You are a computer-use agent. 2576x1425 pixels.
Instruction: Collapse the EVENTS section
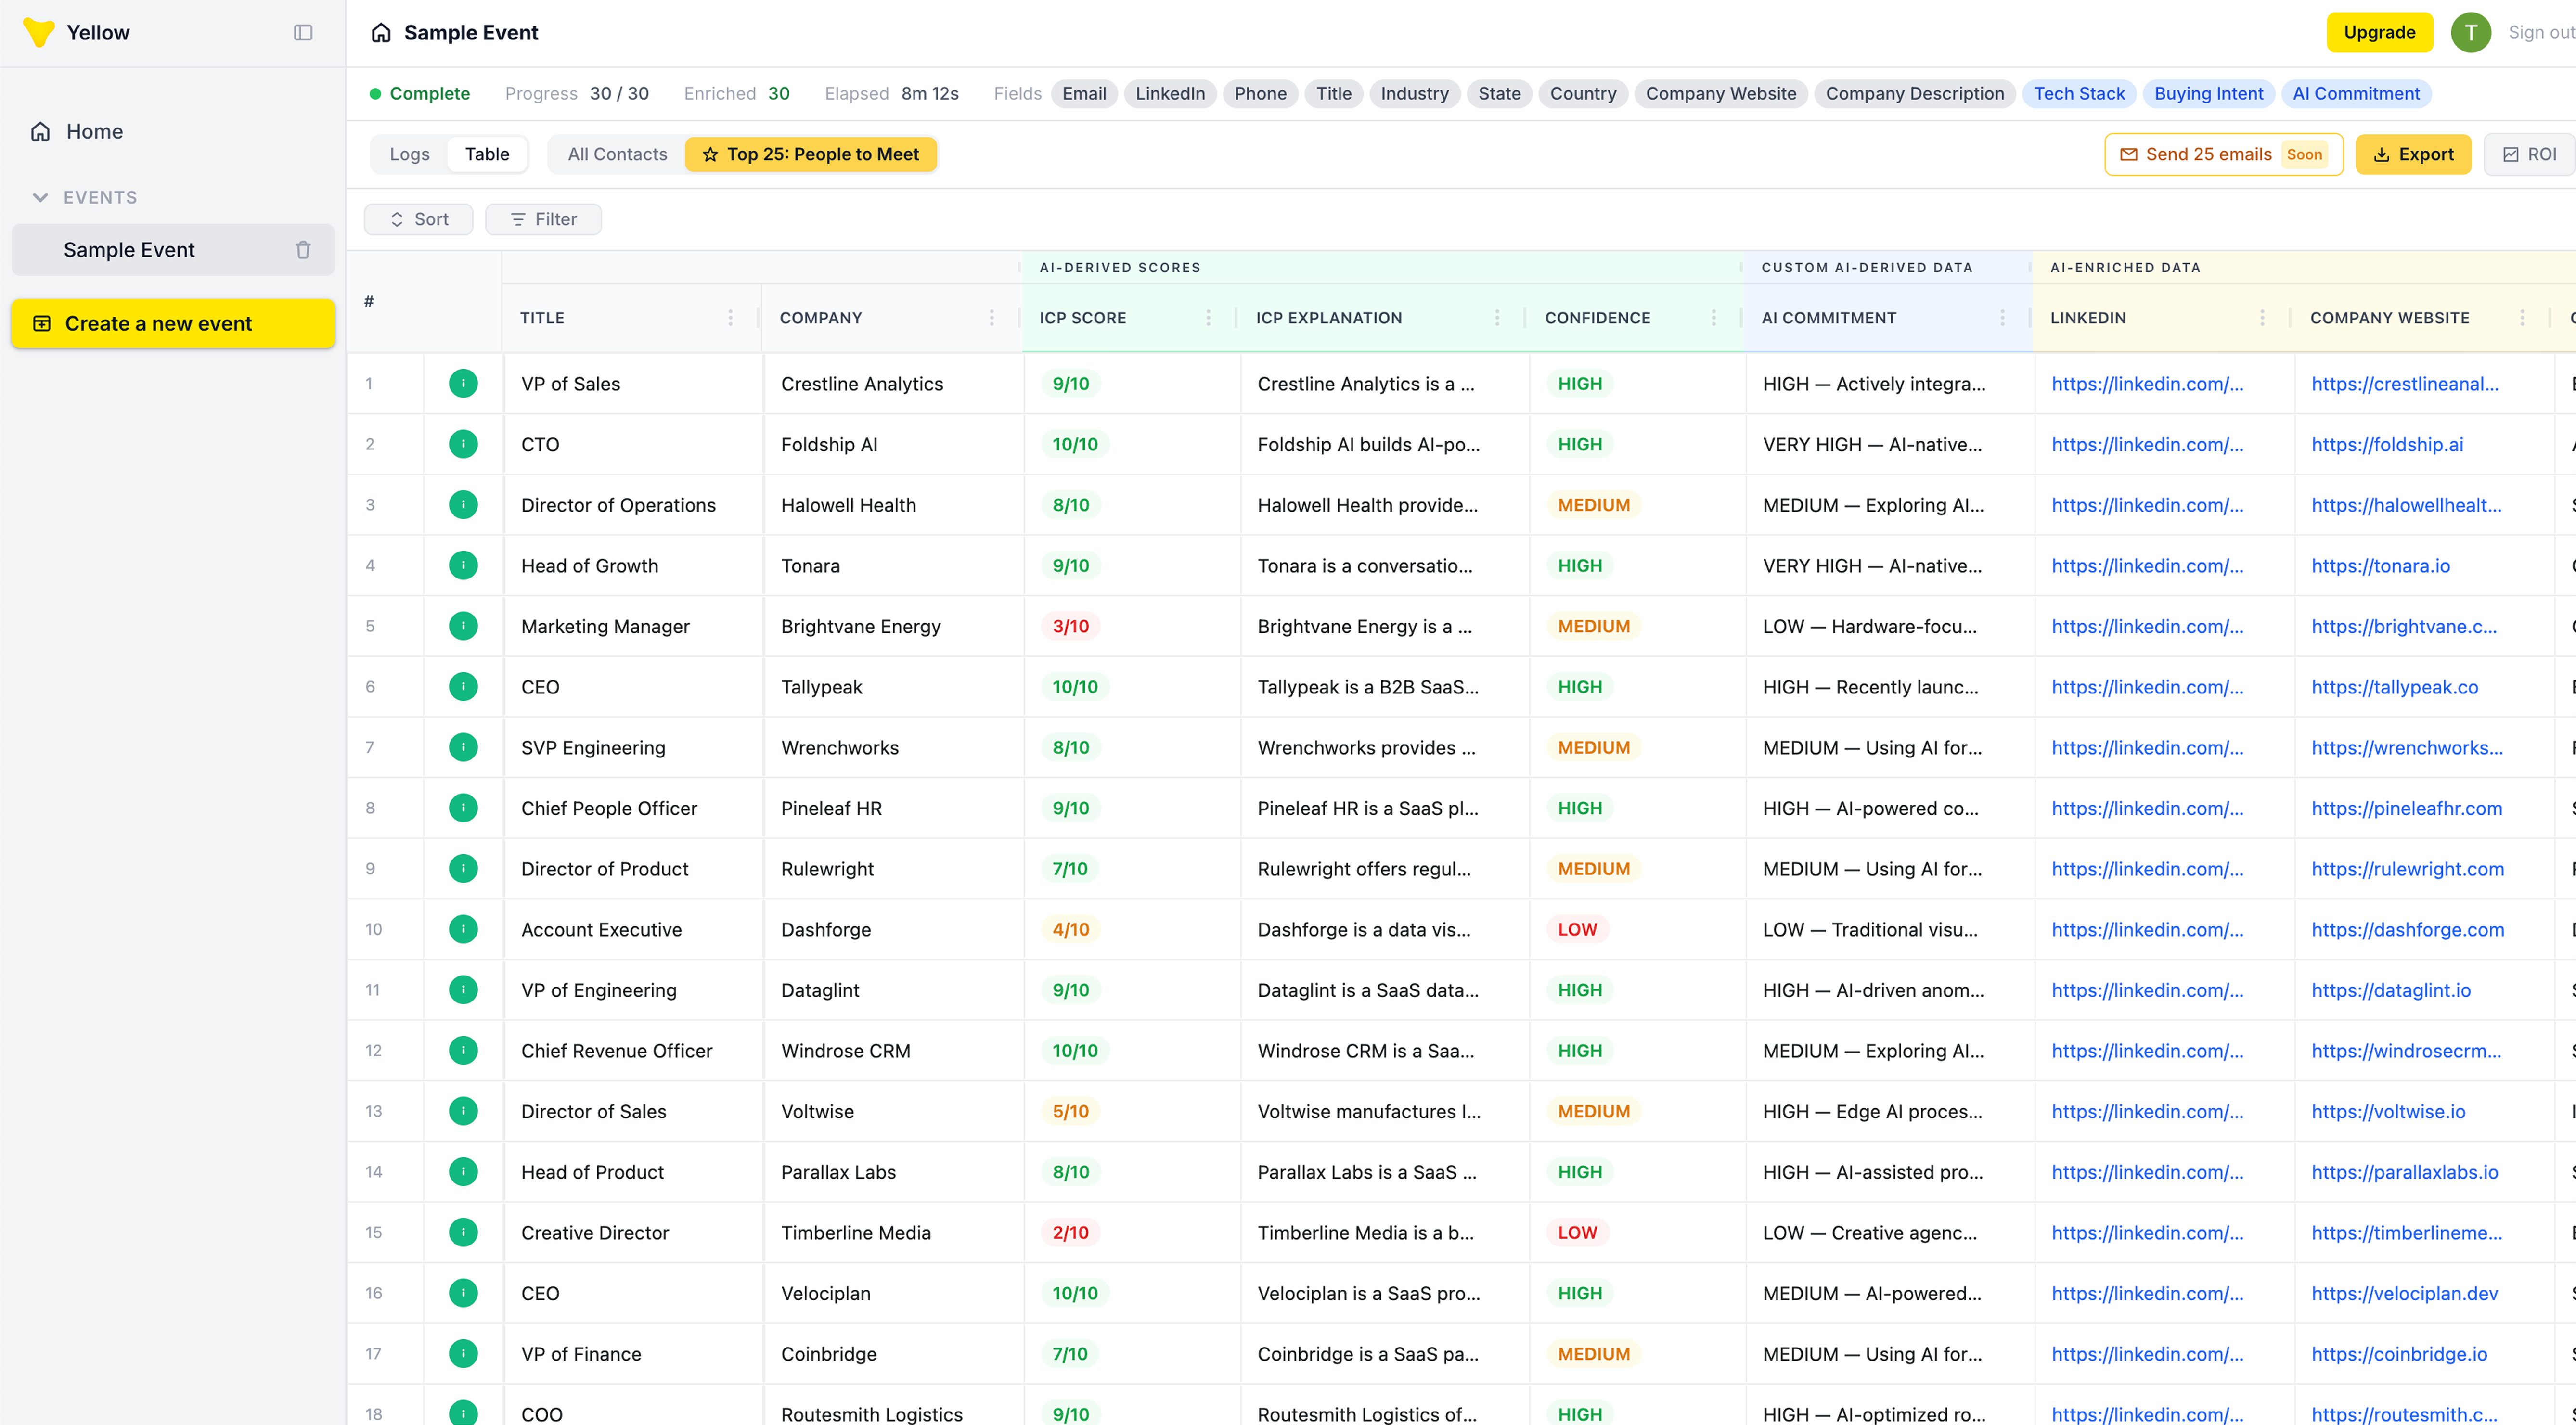coord(40,197)
